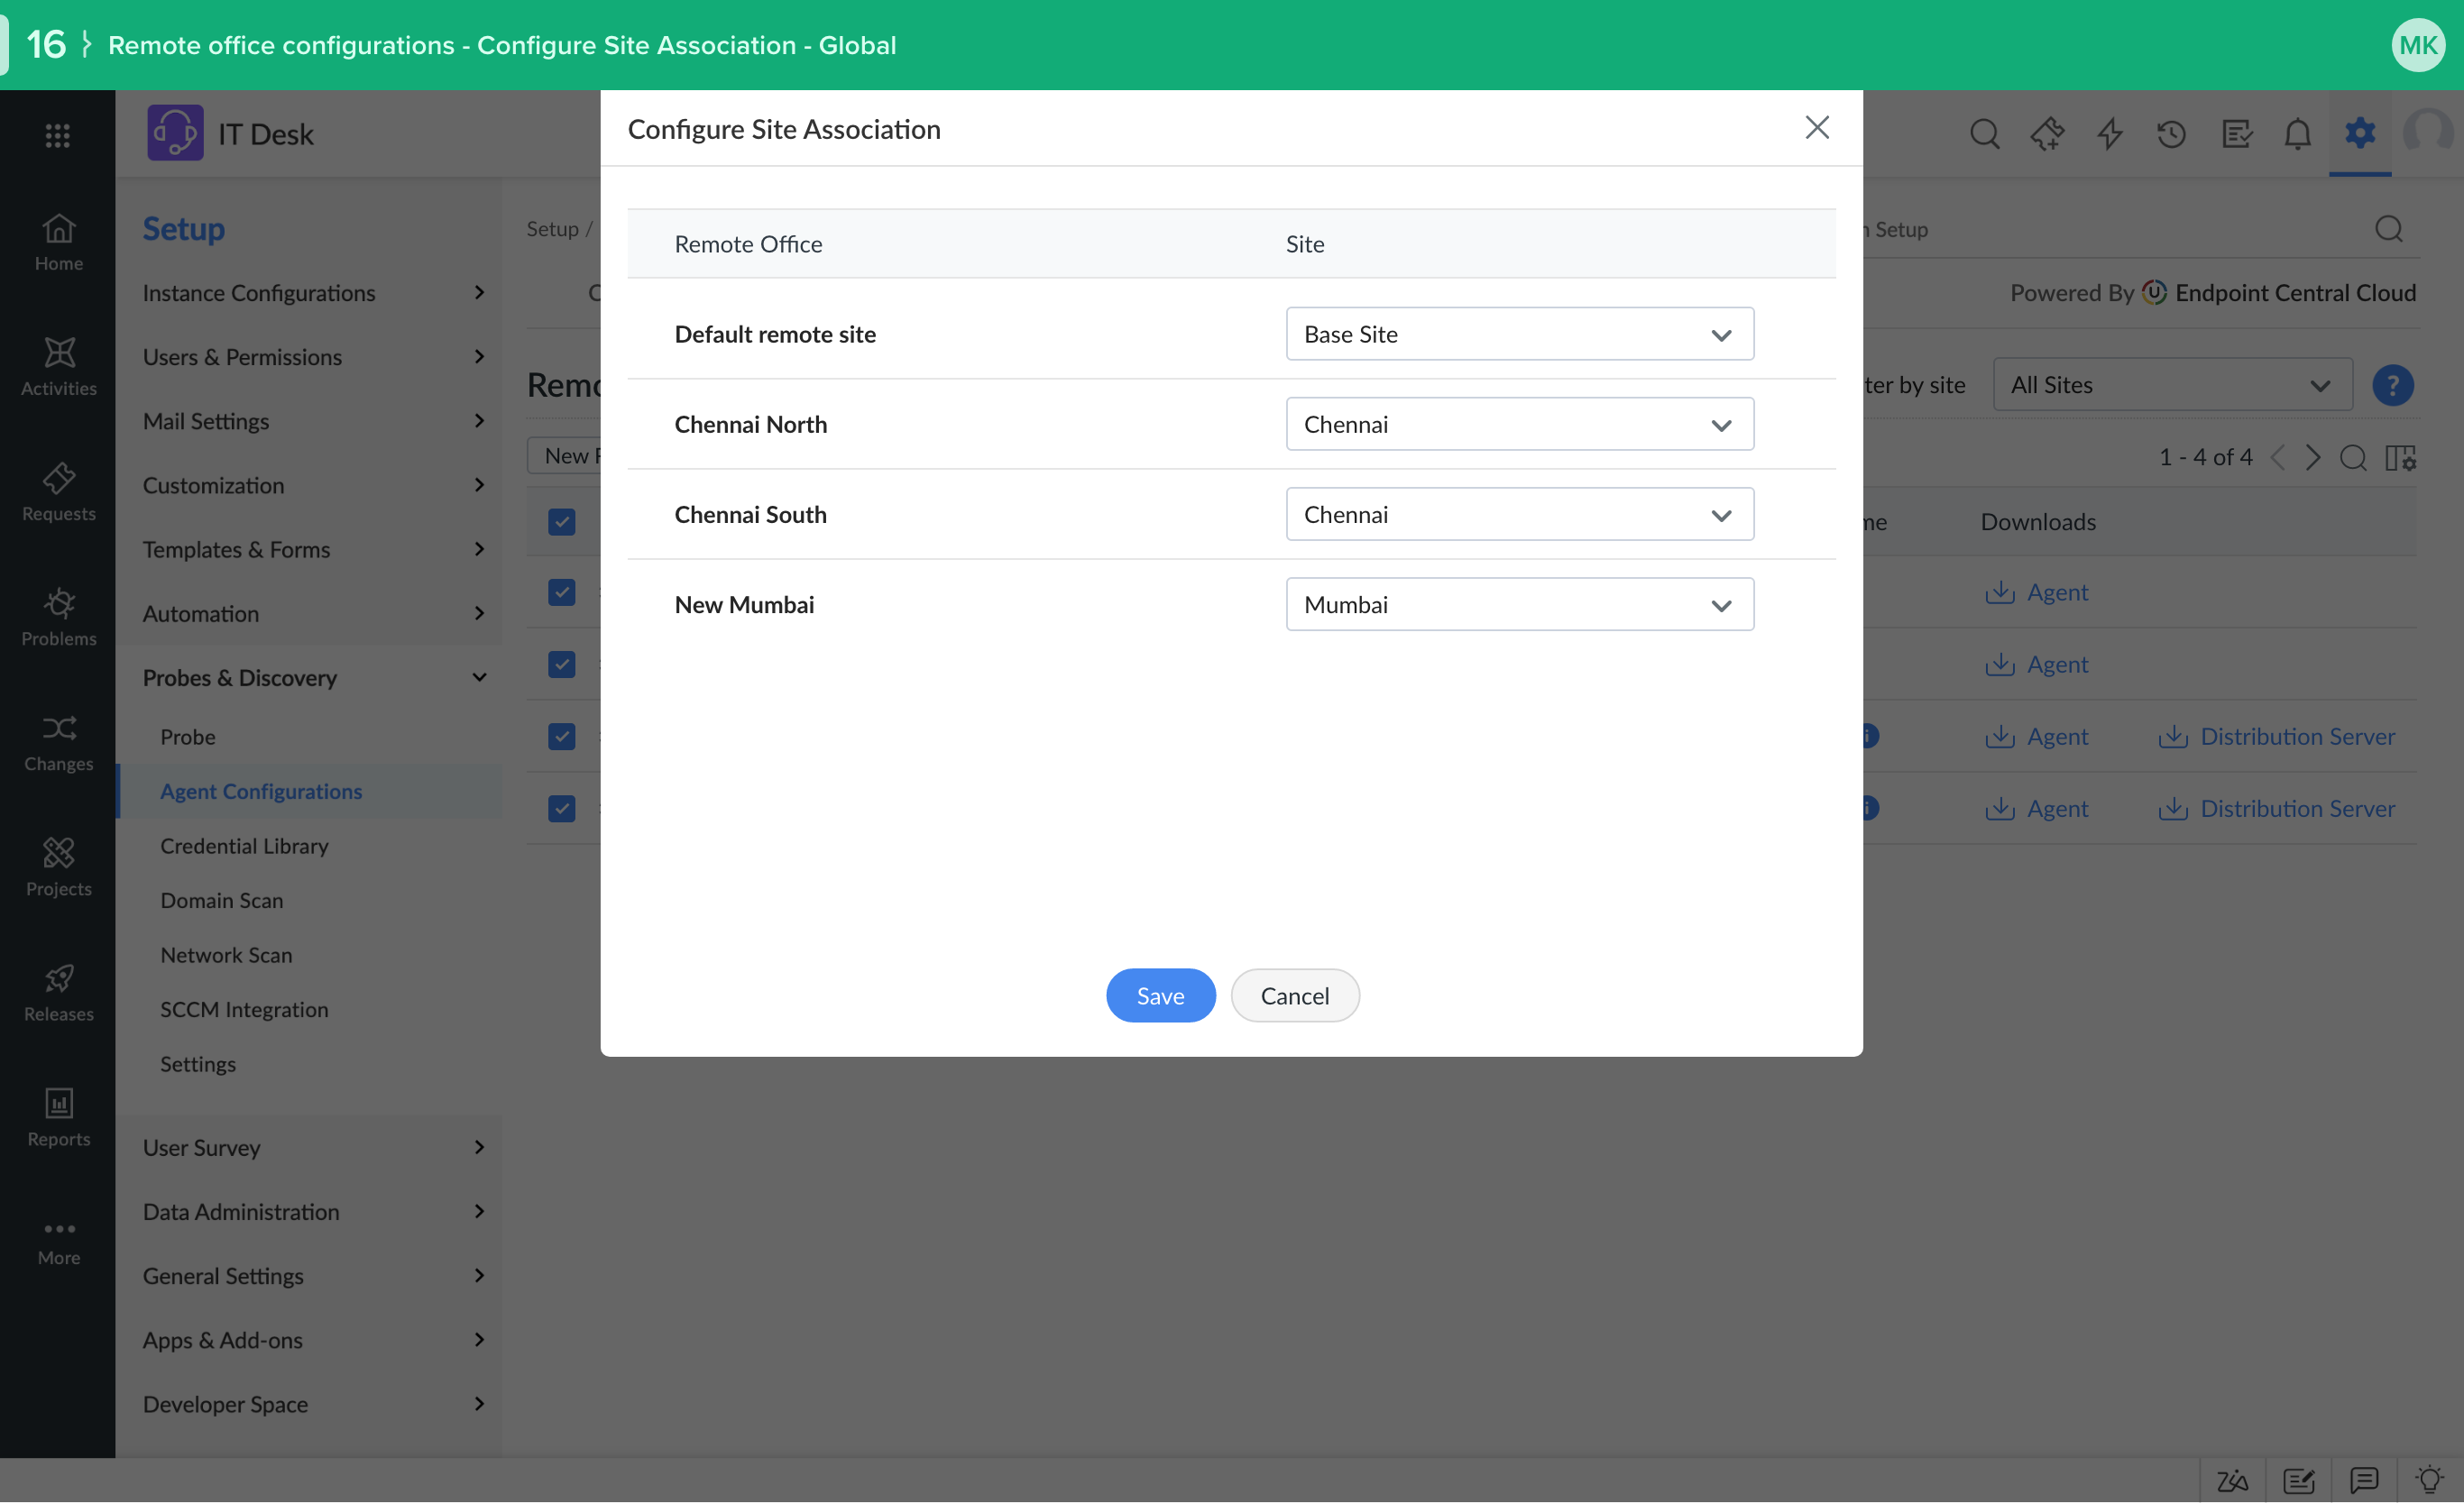2464x1504 pixels.
Task: Click the blue help question mark icon
Action: point(2392,385)
